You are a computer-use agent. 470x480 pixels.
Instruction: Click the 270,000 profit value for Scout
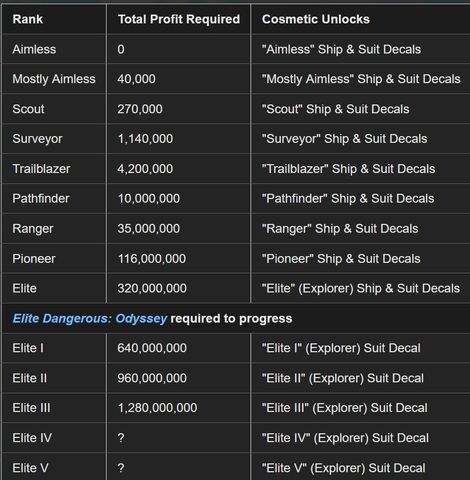tap(140, 109)
